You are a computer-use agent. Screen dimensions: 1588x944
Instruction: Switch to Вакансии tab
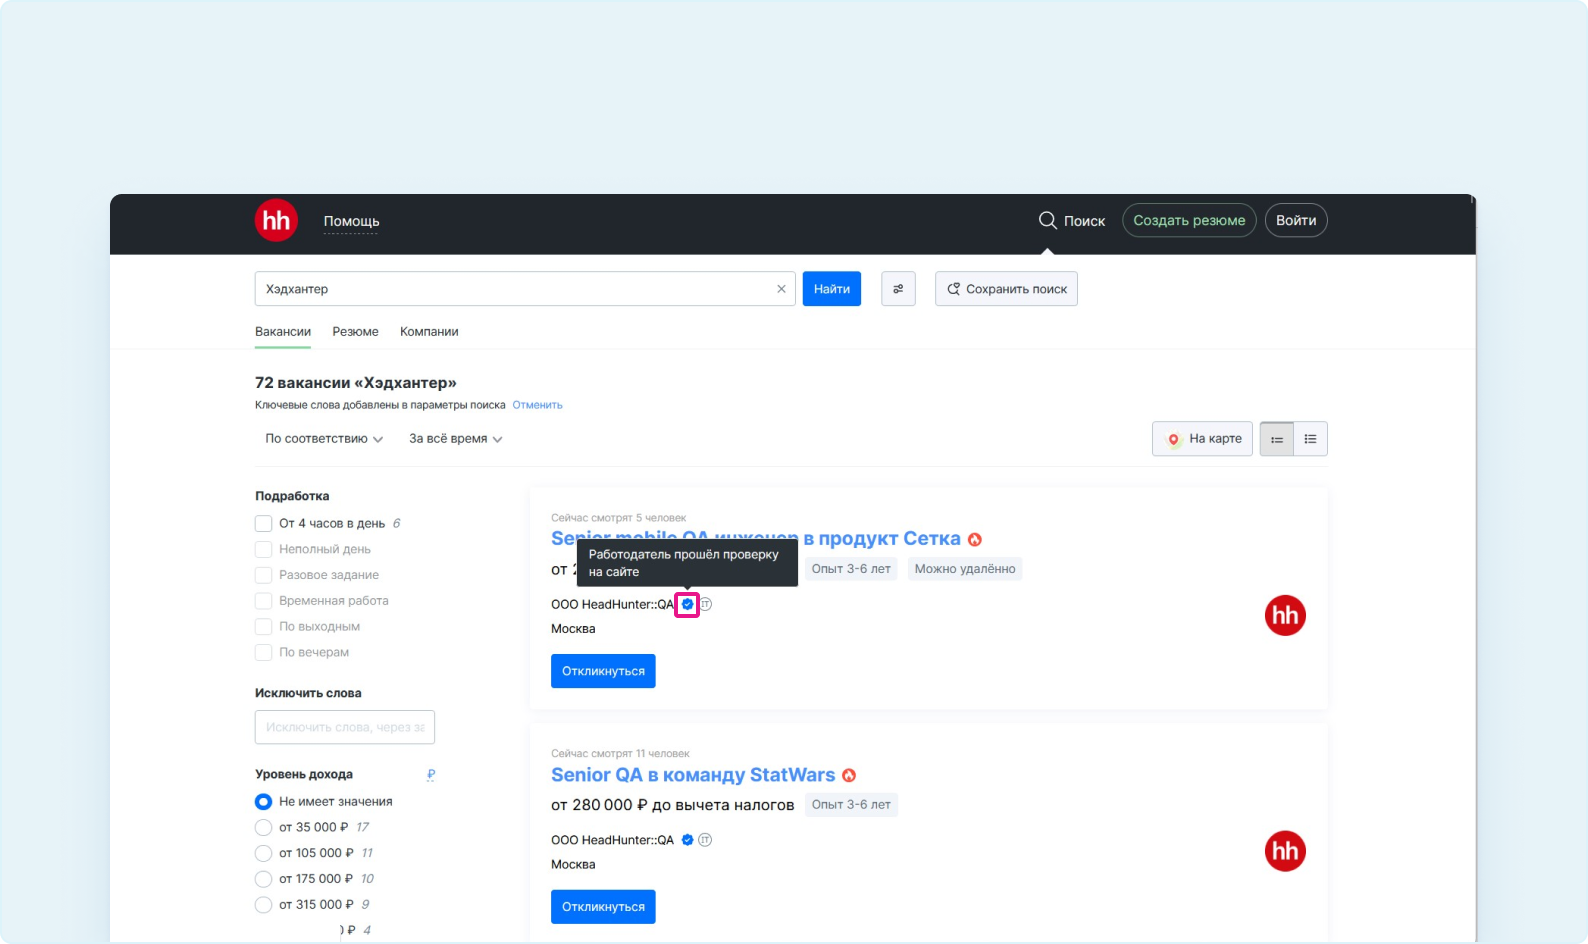(x=283, y=332)
